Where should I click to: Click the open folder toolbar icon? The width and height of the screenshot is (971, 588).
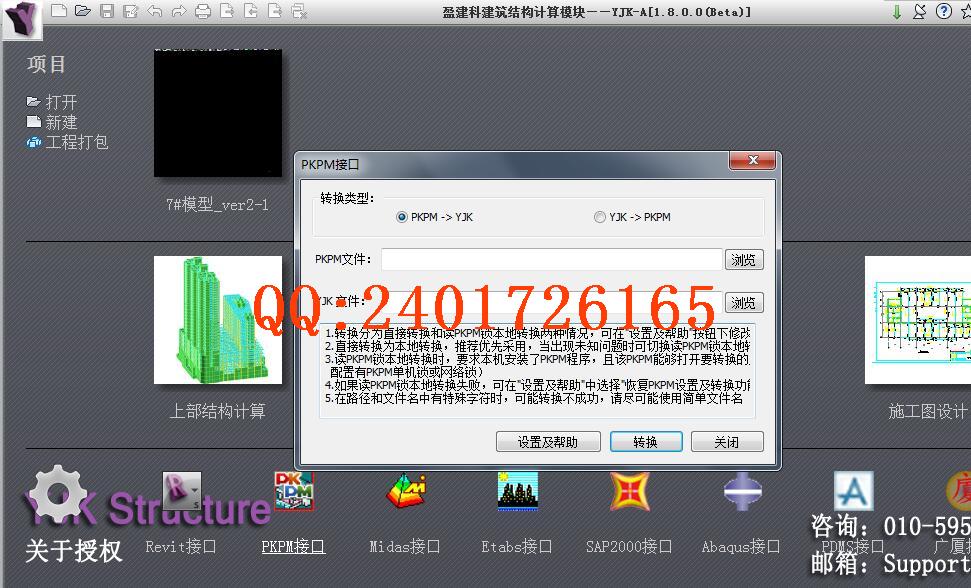click(x=83, y=11)
